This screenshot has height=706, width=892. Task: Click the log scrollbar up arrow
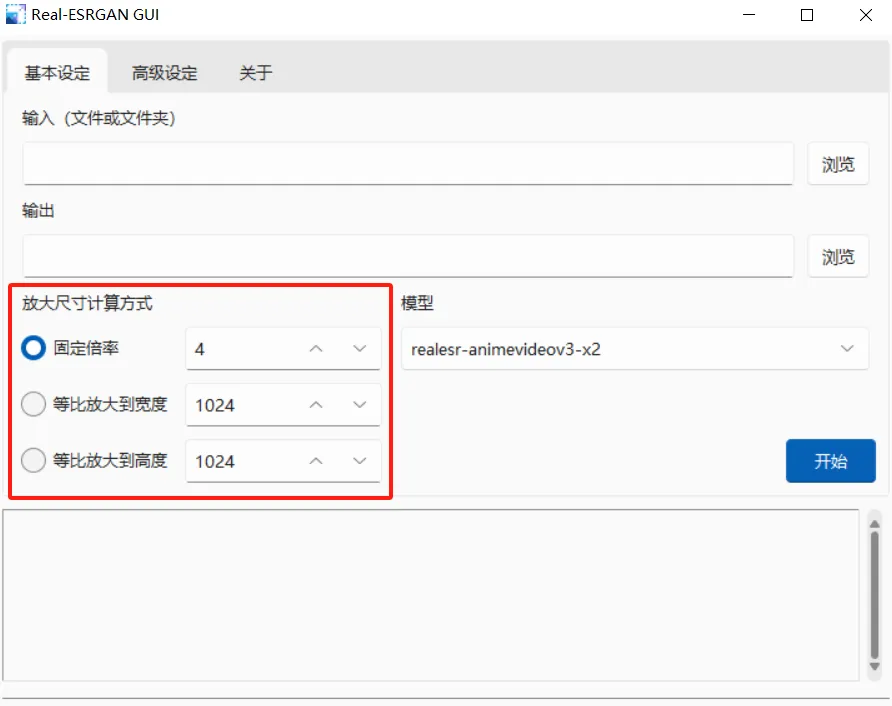click(x=874, y=523)
